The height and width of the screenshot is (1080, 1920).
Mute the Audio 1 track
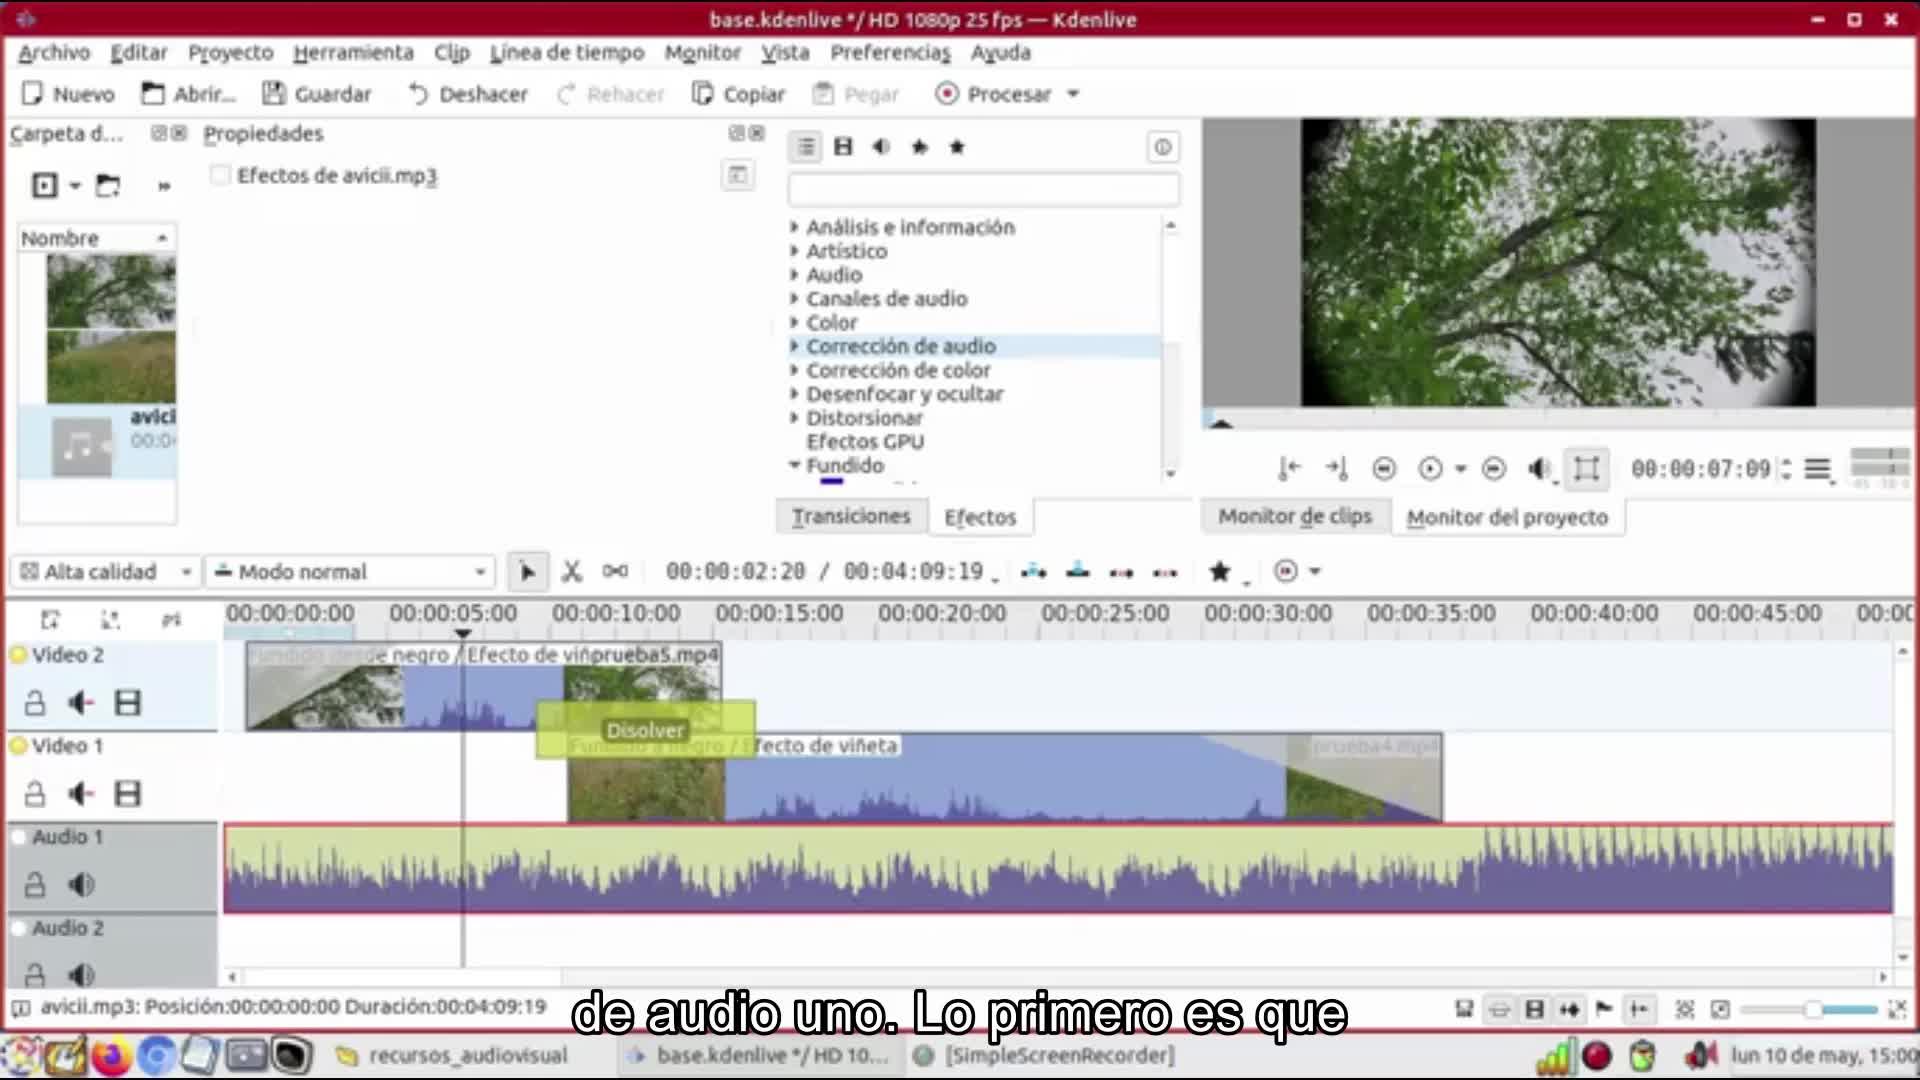[x=81, y=884]
